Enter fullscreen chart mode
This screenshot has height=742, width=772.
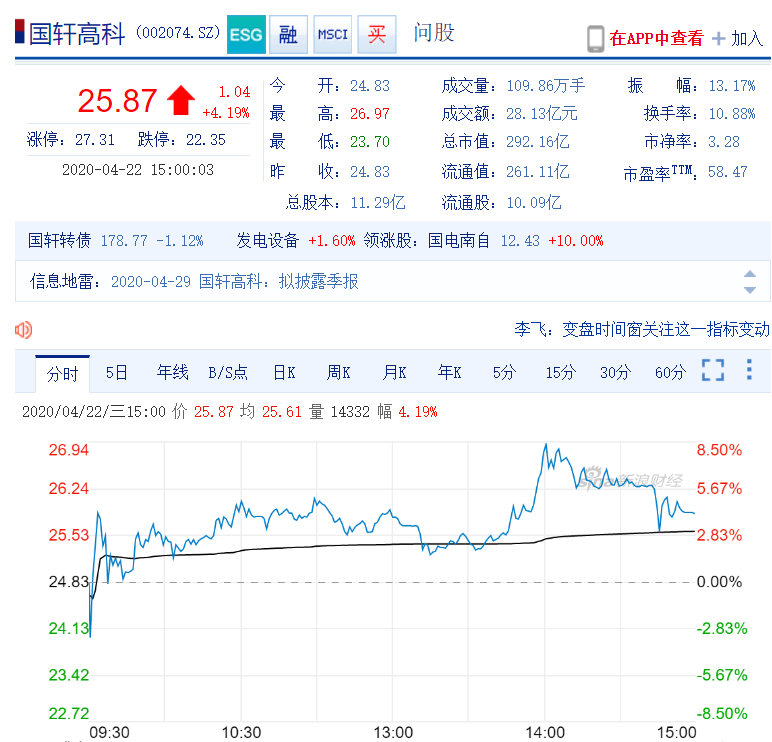[712, 371]
